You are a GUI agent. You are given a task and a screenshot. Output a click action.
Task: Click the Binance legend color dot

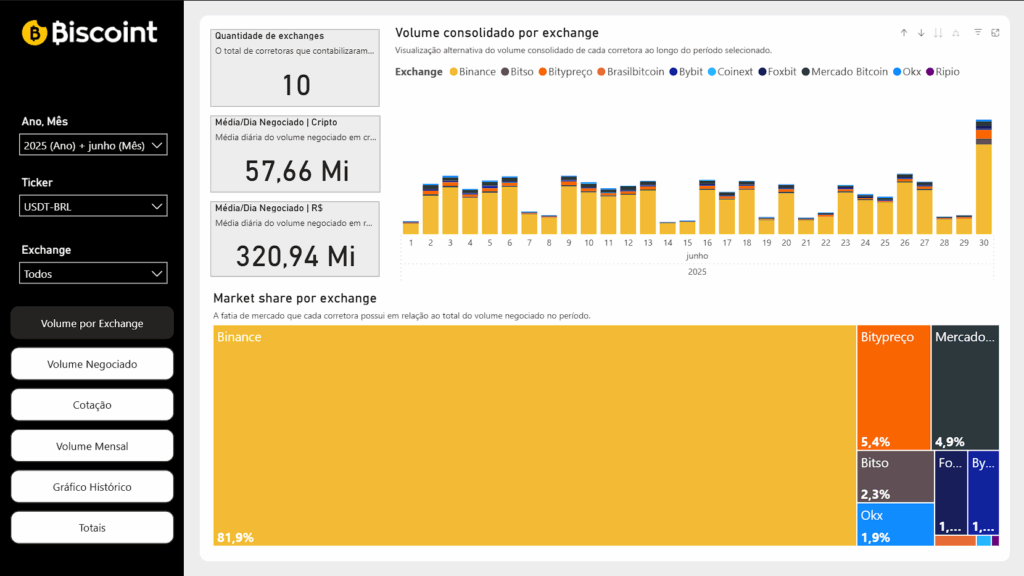point(453,72)
